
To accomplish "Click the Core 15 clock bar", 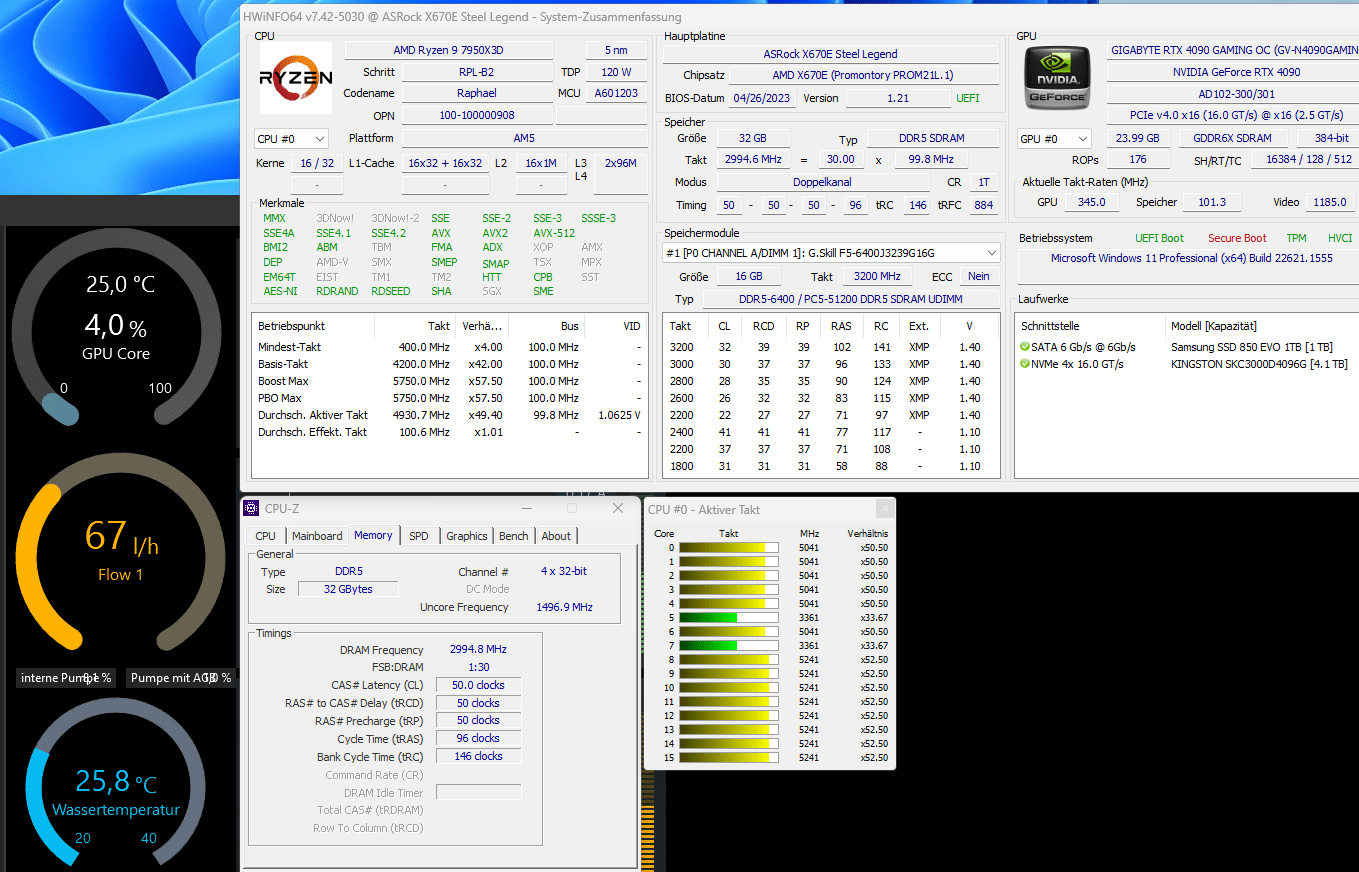I will tap(728, 757).
